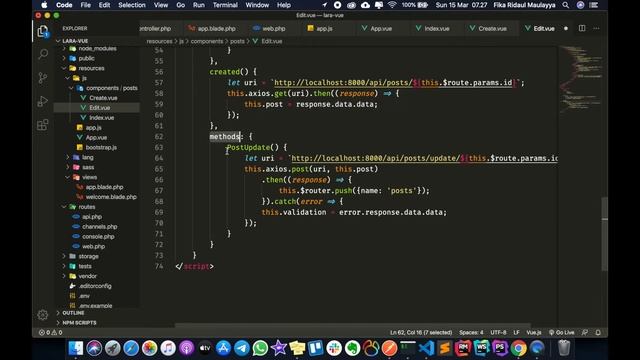Screen dimensions: 640x360
Task: Open the Apple menu
Action: (44, 5)
